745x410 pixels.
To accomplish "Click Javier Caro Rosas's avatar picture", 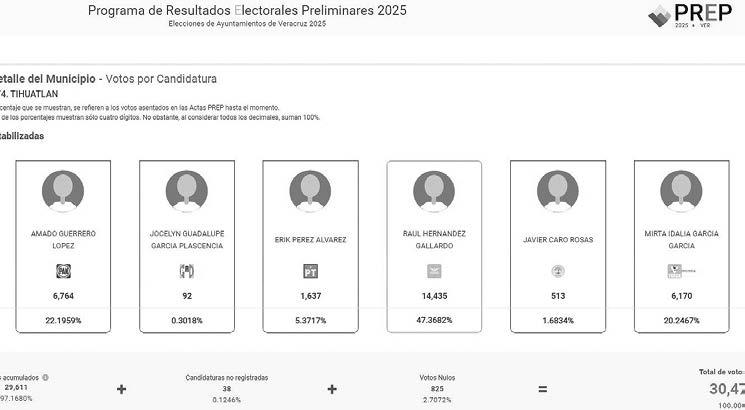I will [x=558, y=190].
